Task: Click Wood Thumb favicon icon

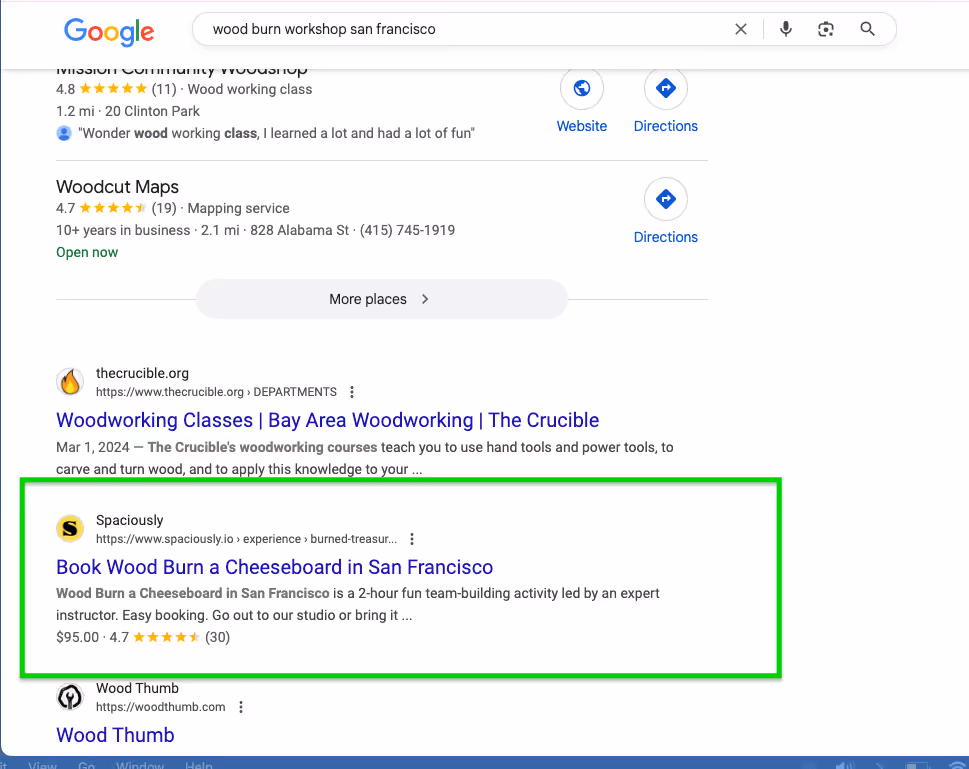Action: (x=70, y=697)
